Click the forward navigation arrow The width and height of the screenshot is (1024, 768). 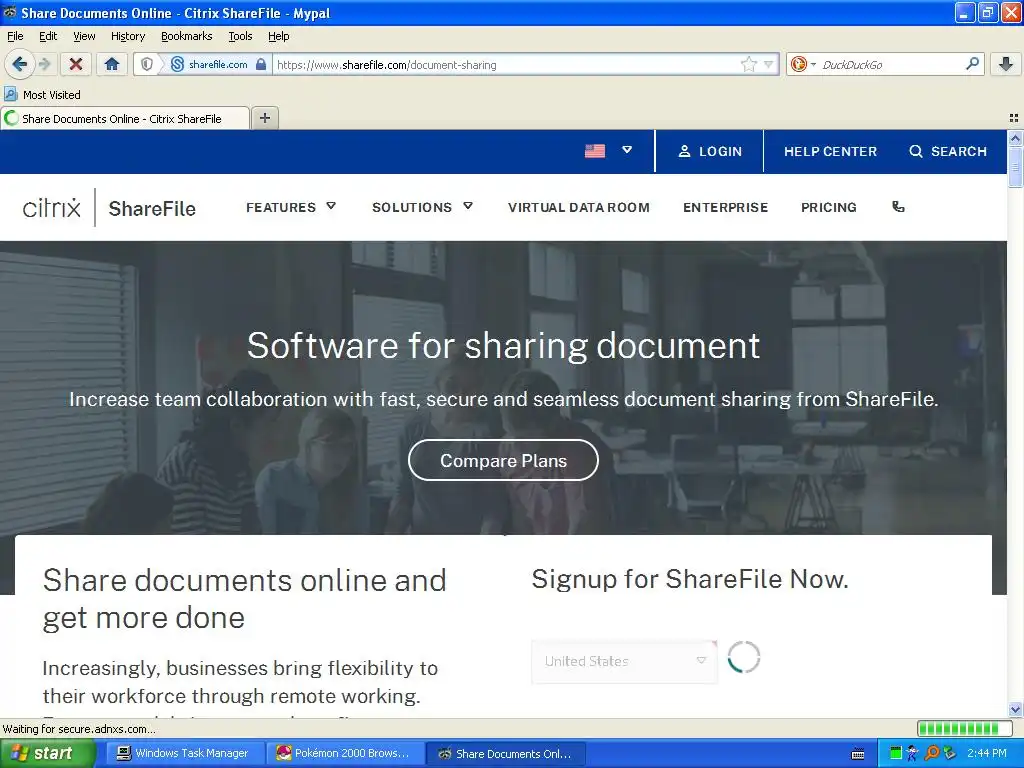click(x=44, y=64)
